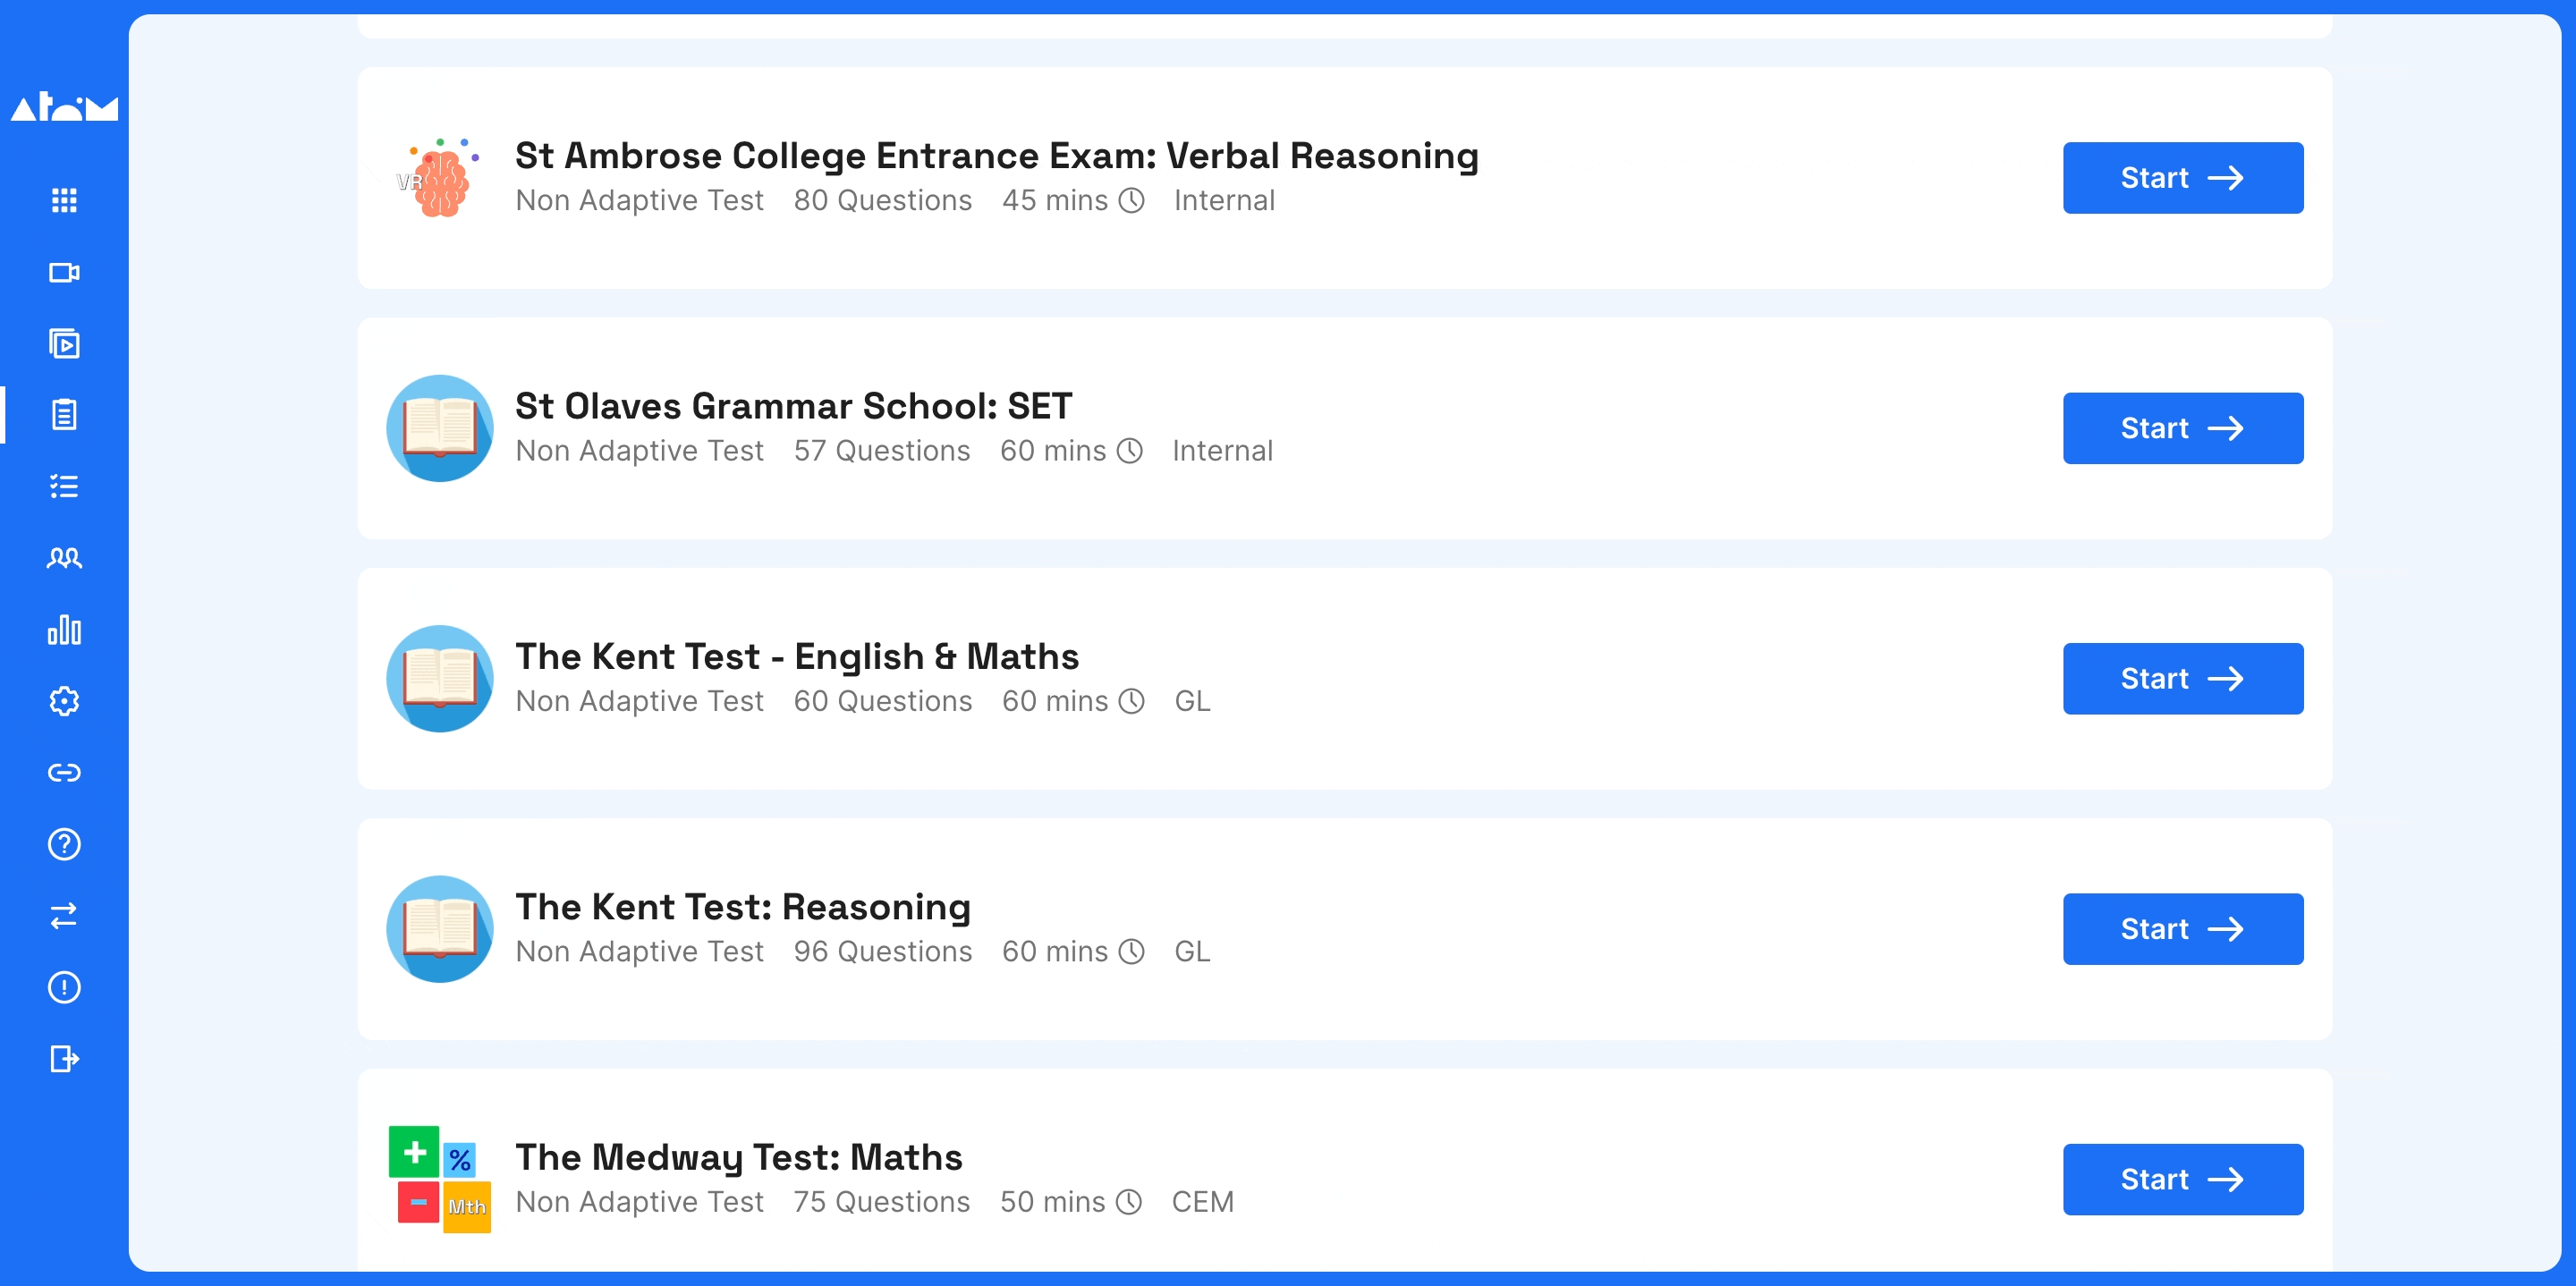Open the video camera lessons icon
The height and width of the screenshot is (1286, 2576).
click(x=64, y=272)
